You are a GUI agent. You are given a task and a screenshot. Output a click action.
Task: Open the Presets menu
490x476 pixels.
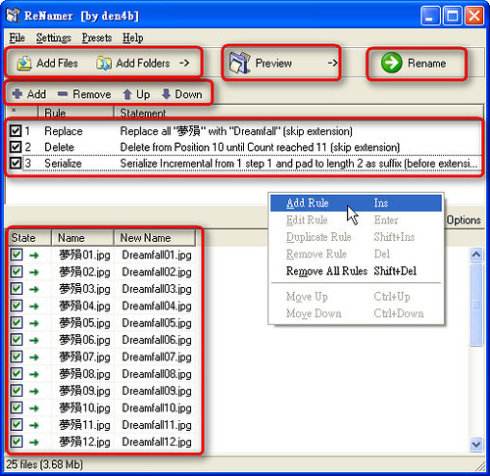pos(97,38)
